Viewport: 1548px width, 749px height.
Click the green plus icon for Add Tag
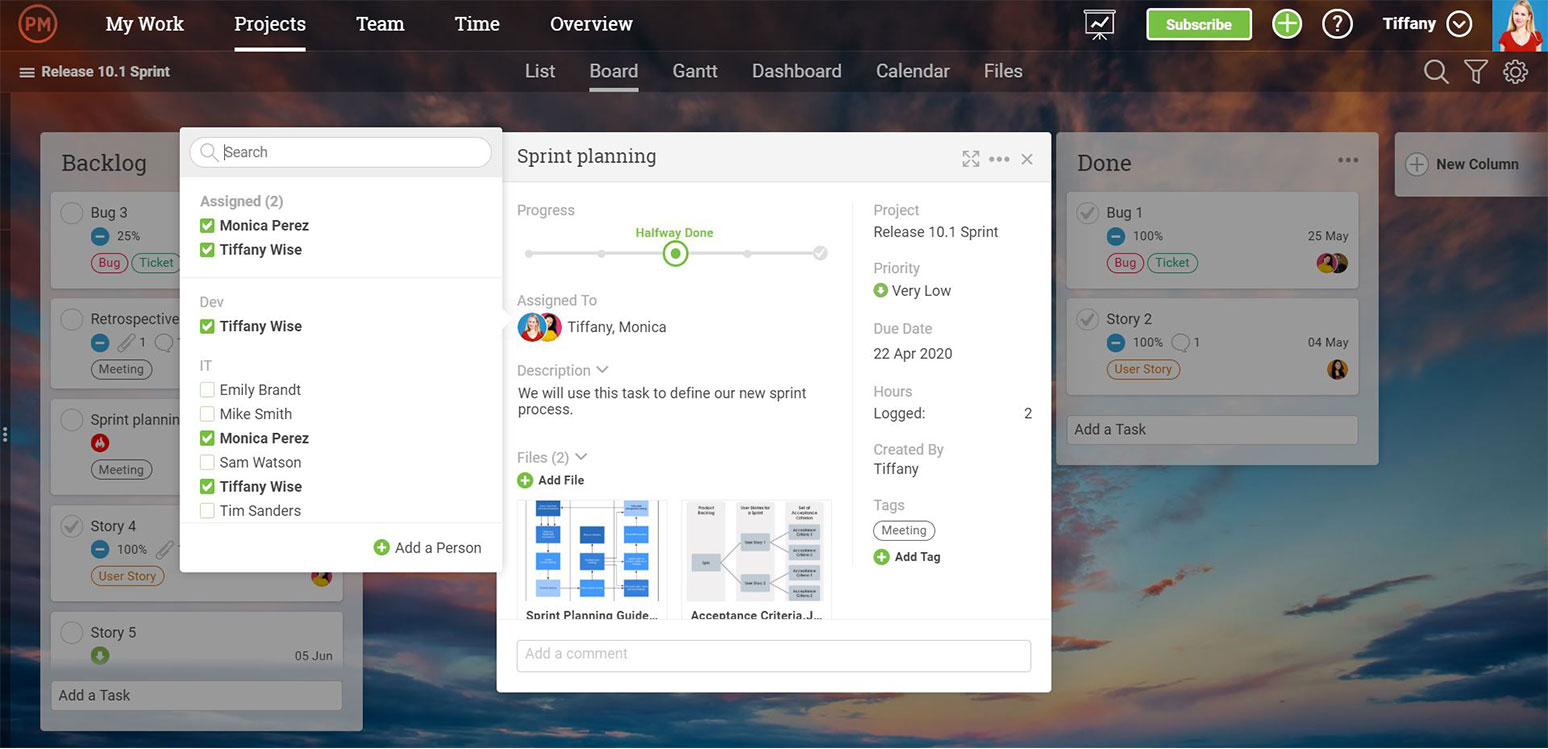click(x=881, y=557)
